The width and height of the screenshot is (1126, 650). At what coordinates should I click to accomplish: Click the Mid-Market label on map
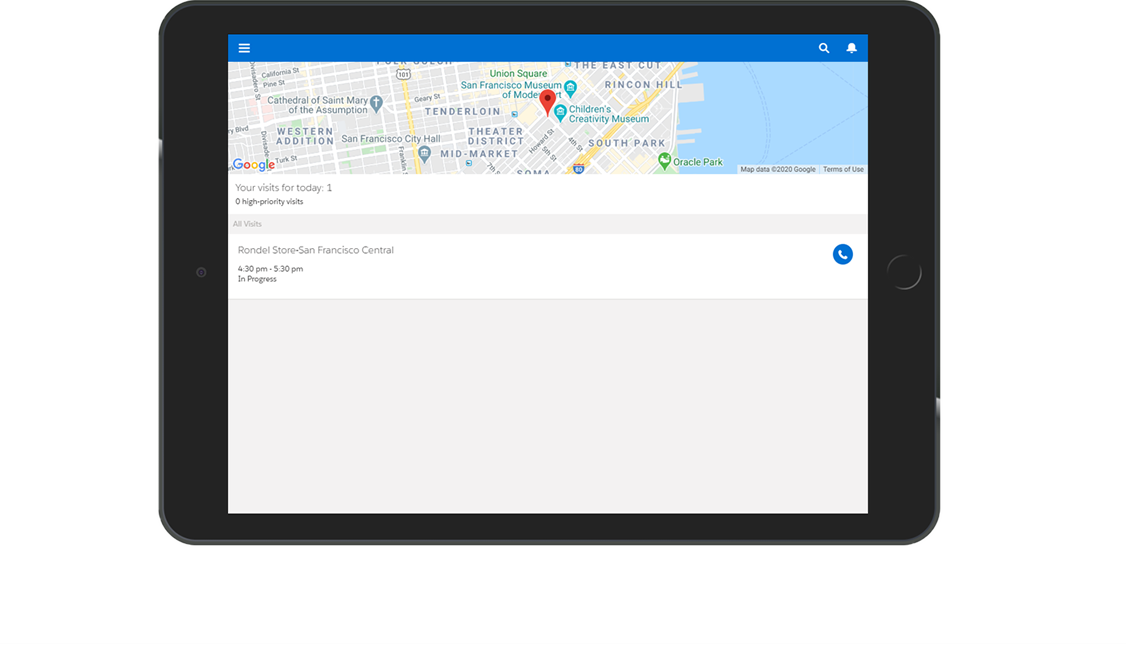[x=479, y=154]
